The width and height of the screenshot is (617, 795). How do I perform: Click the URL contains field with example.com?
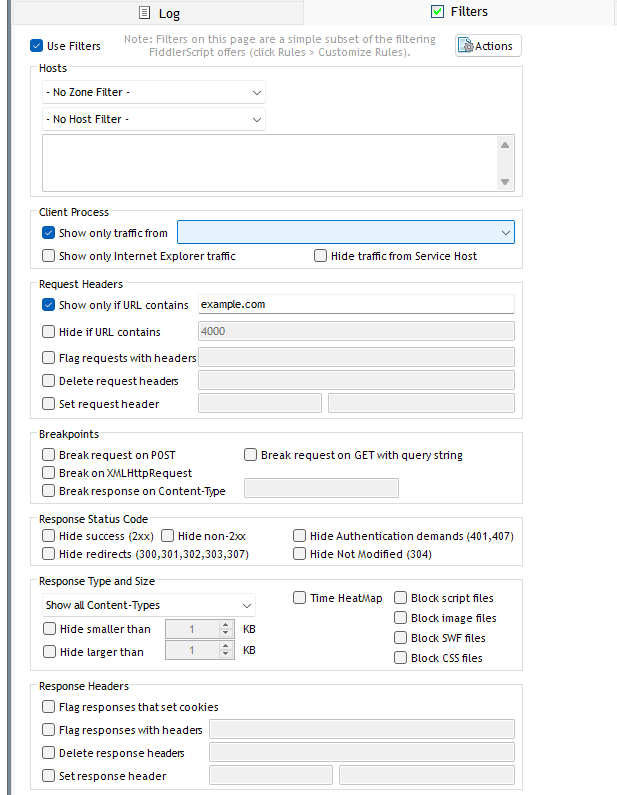click(x=355, y=304)
